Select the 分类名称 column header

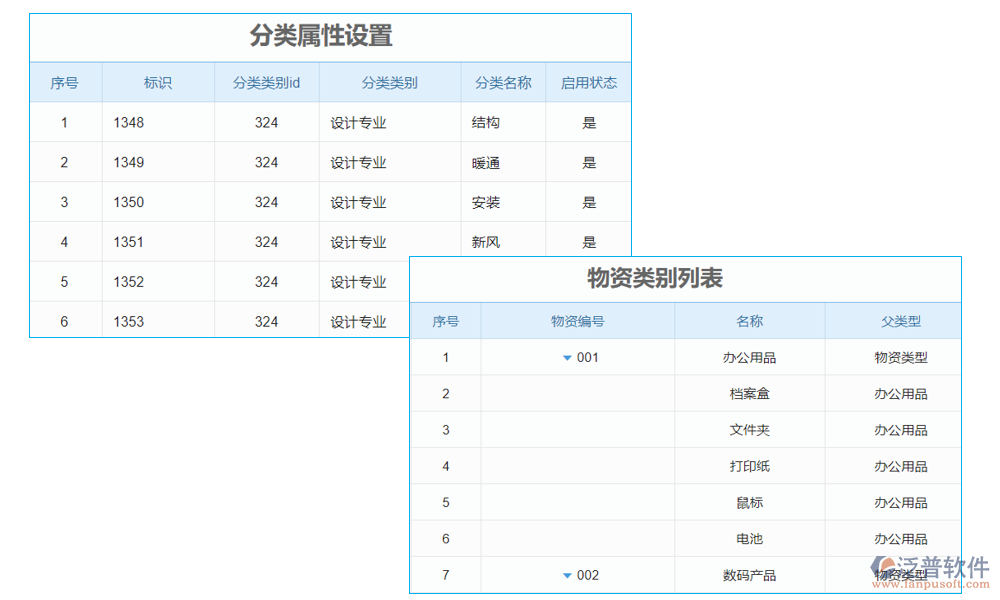(502, 82)
